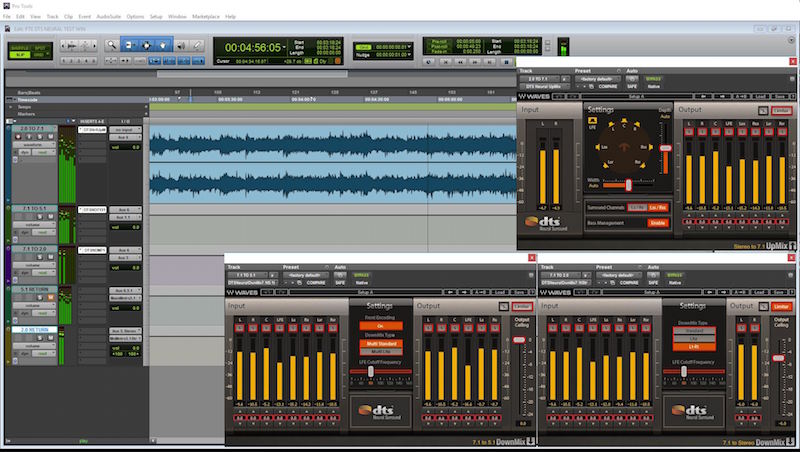Solo the L output channel in UpMix
This screenshot has height=452, width=800.
[689, 132]
